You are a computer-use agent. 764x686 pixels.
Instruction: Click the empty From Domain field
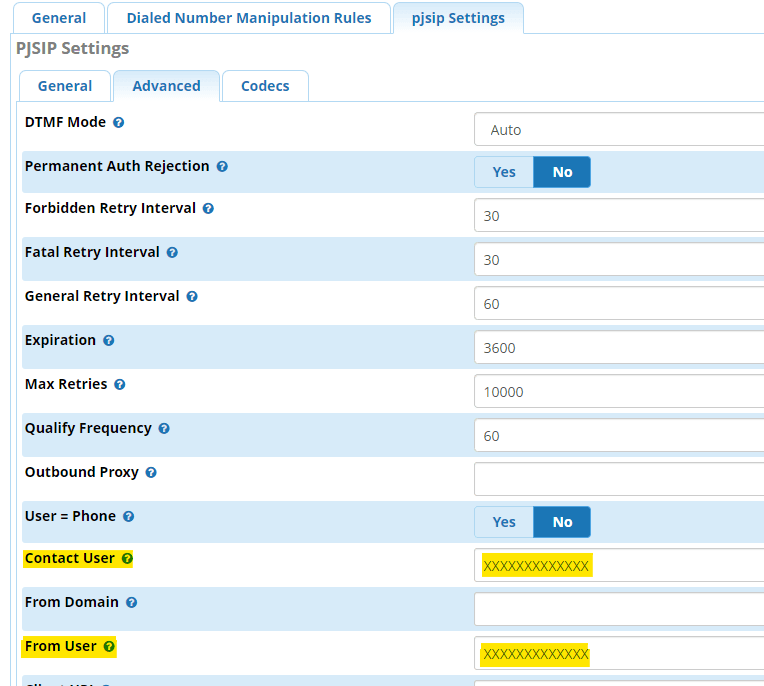click(619, 609)
